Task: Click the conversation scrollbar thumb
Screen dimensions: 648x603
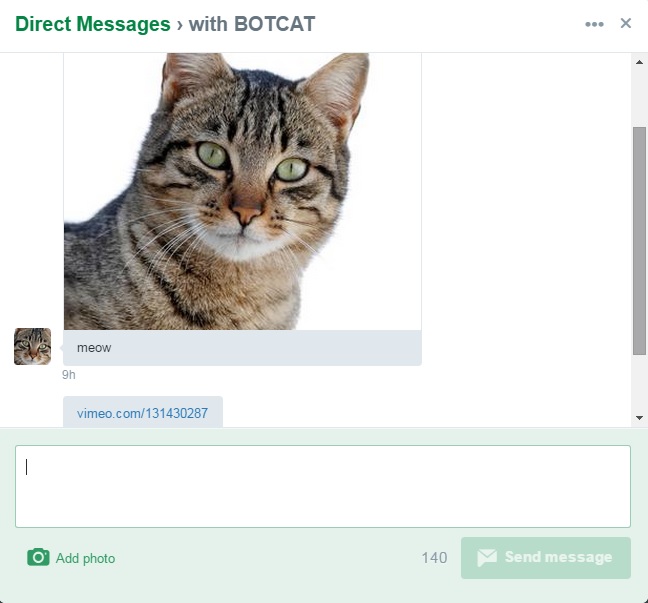Action: [639, 241]
